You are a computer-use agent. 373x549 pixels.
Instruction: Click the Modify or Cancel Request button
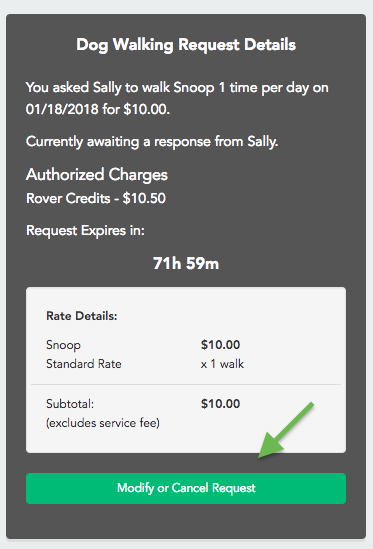[186, 488]
